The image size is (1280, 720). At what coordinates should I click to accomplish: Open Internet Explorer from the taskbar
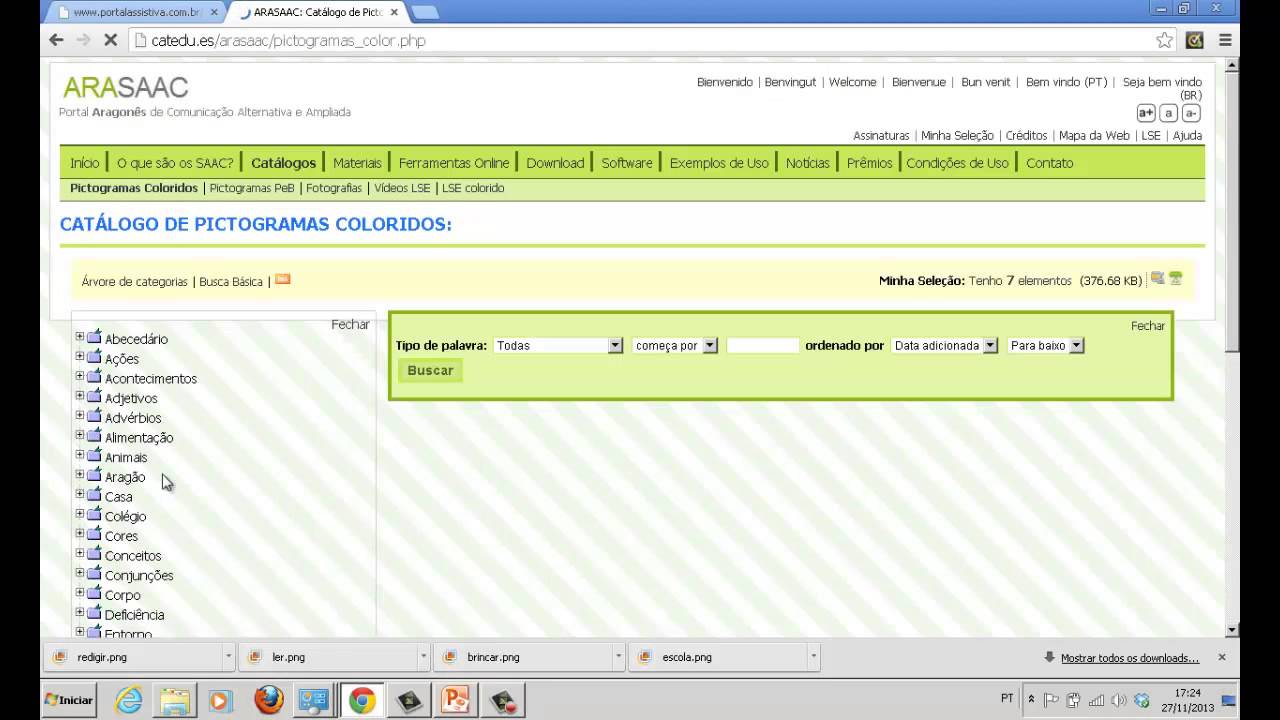point(129,700)
